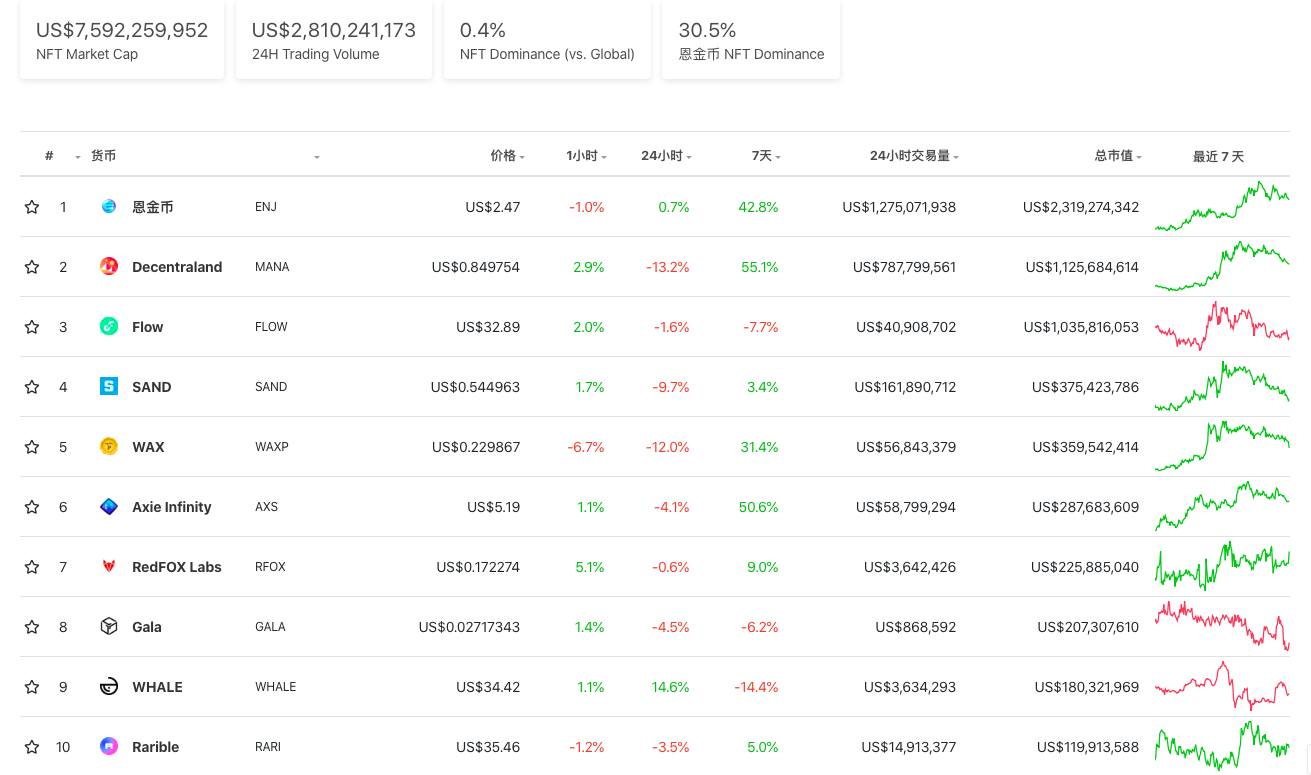This screenshot has height=775, width=1311.
Task: Open the WHALE coin name link
Action: click(x=157, y=687)
